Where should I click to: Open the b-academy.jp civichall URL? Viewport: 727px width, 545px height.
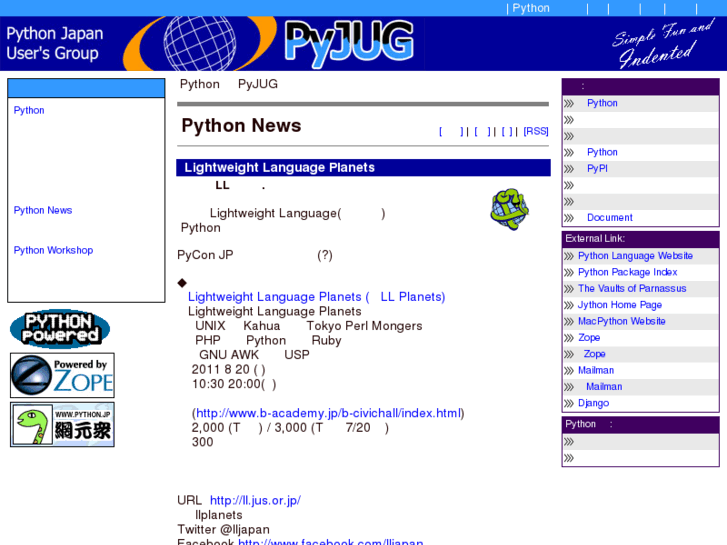point(328,413)
